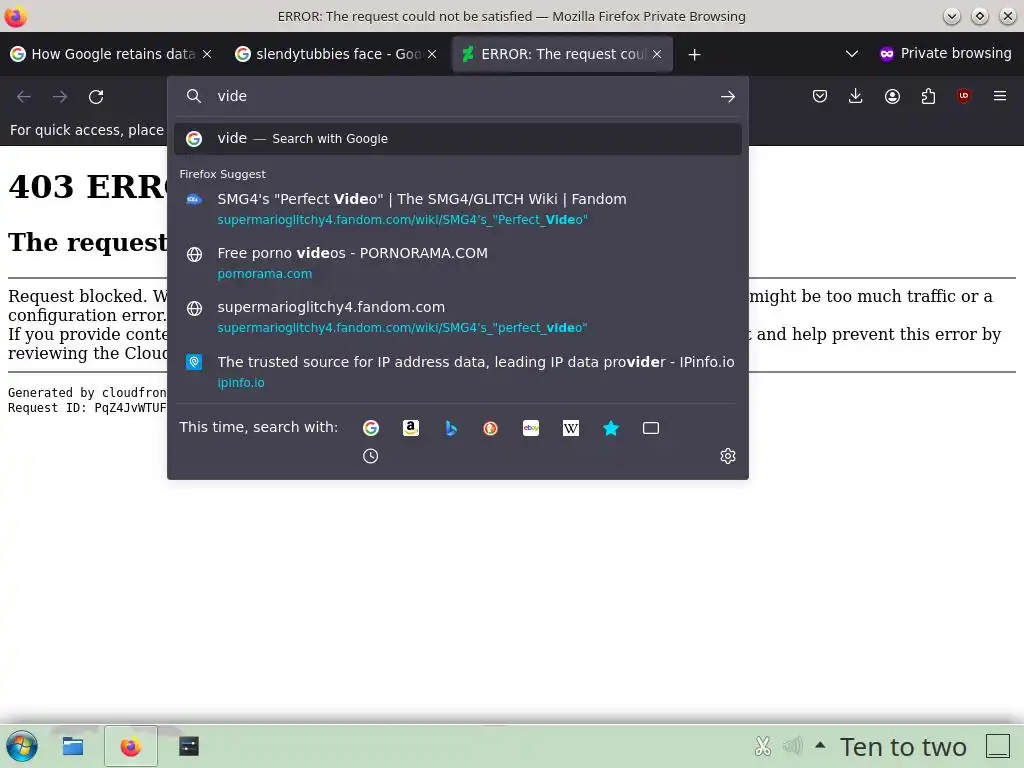
Task: Switch to How Google retains data tab
Action: tap(111, 54)
